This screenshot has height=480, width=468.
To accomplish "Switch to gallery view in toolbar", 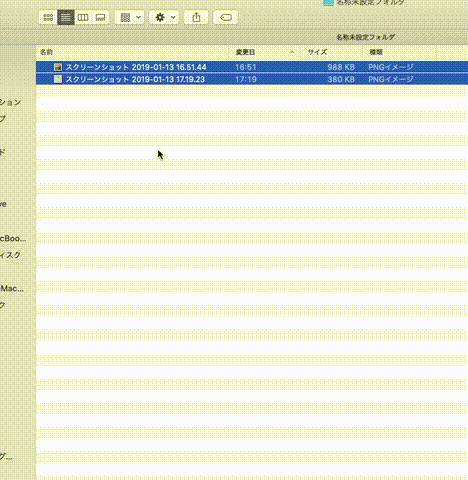I will click(100, 17).
